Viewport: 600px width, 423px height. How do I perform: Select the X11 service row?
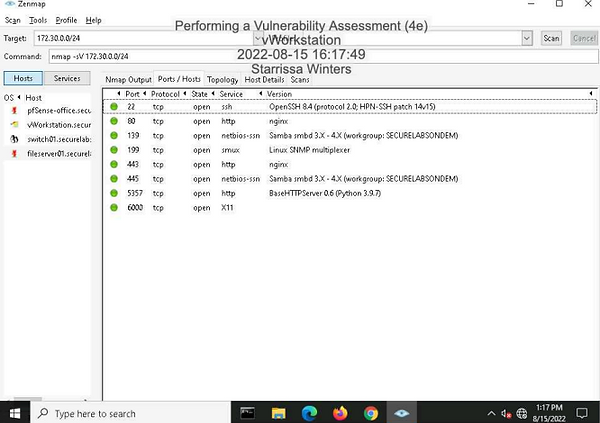[x=350, y=207]
